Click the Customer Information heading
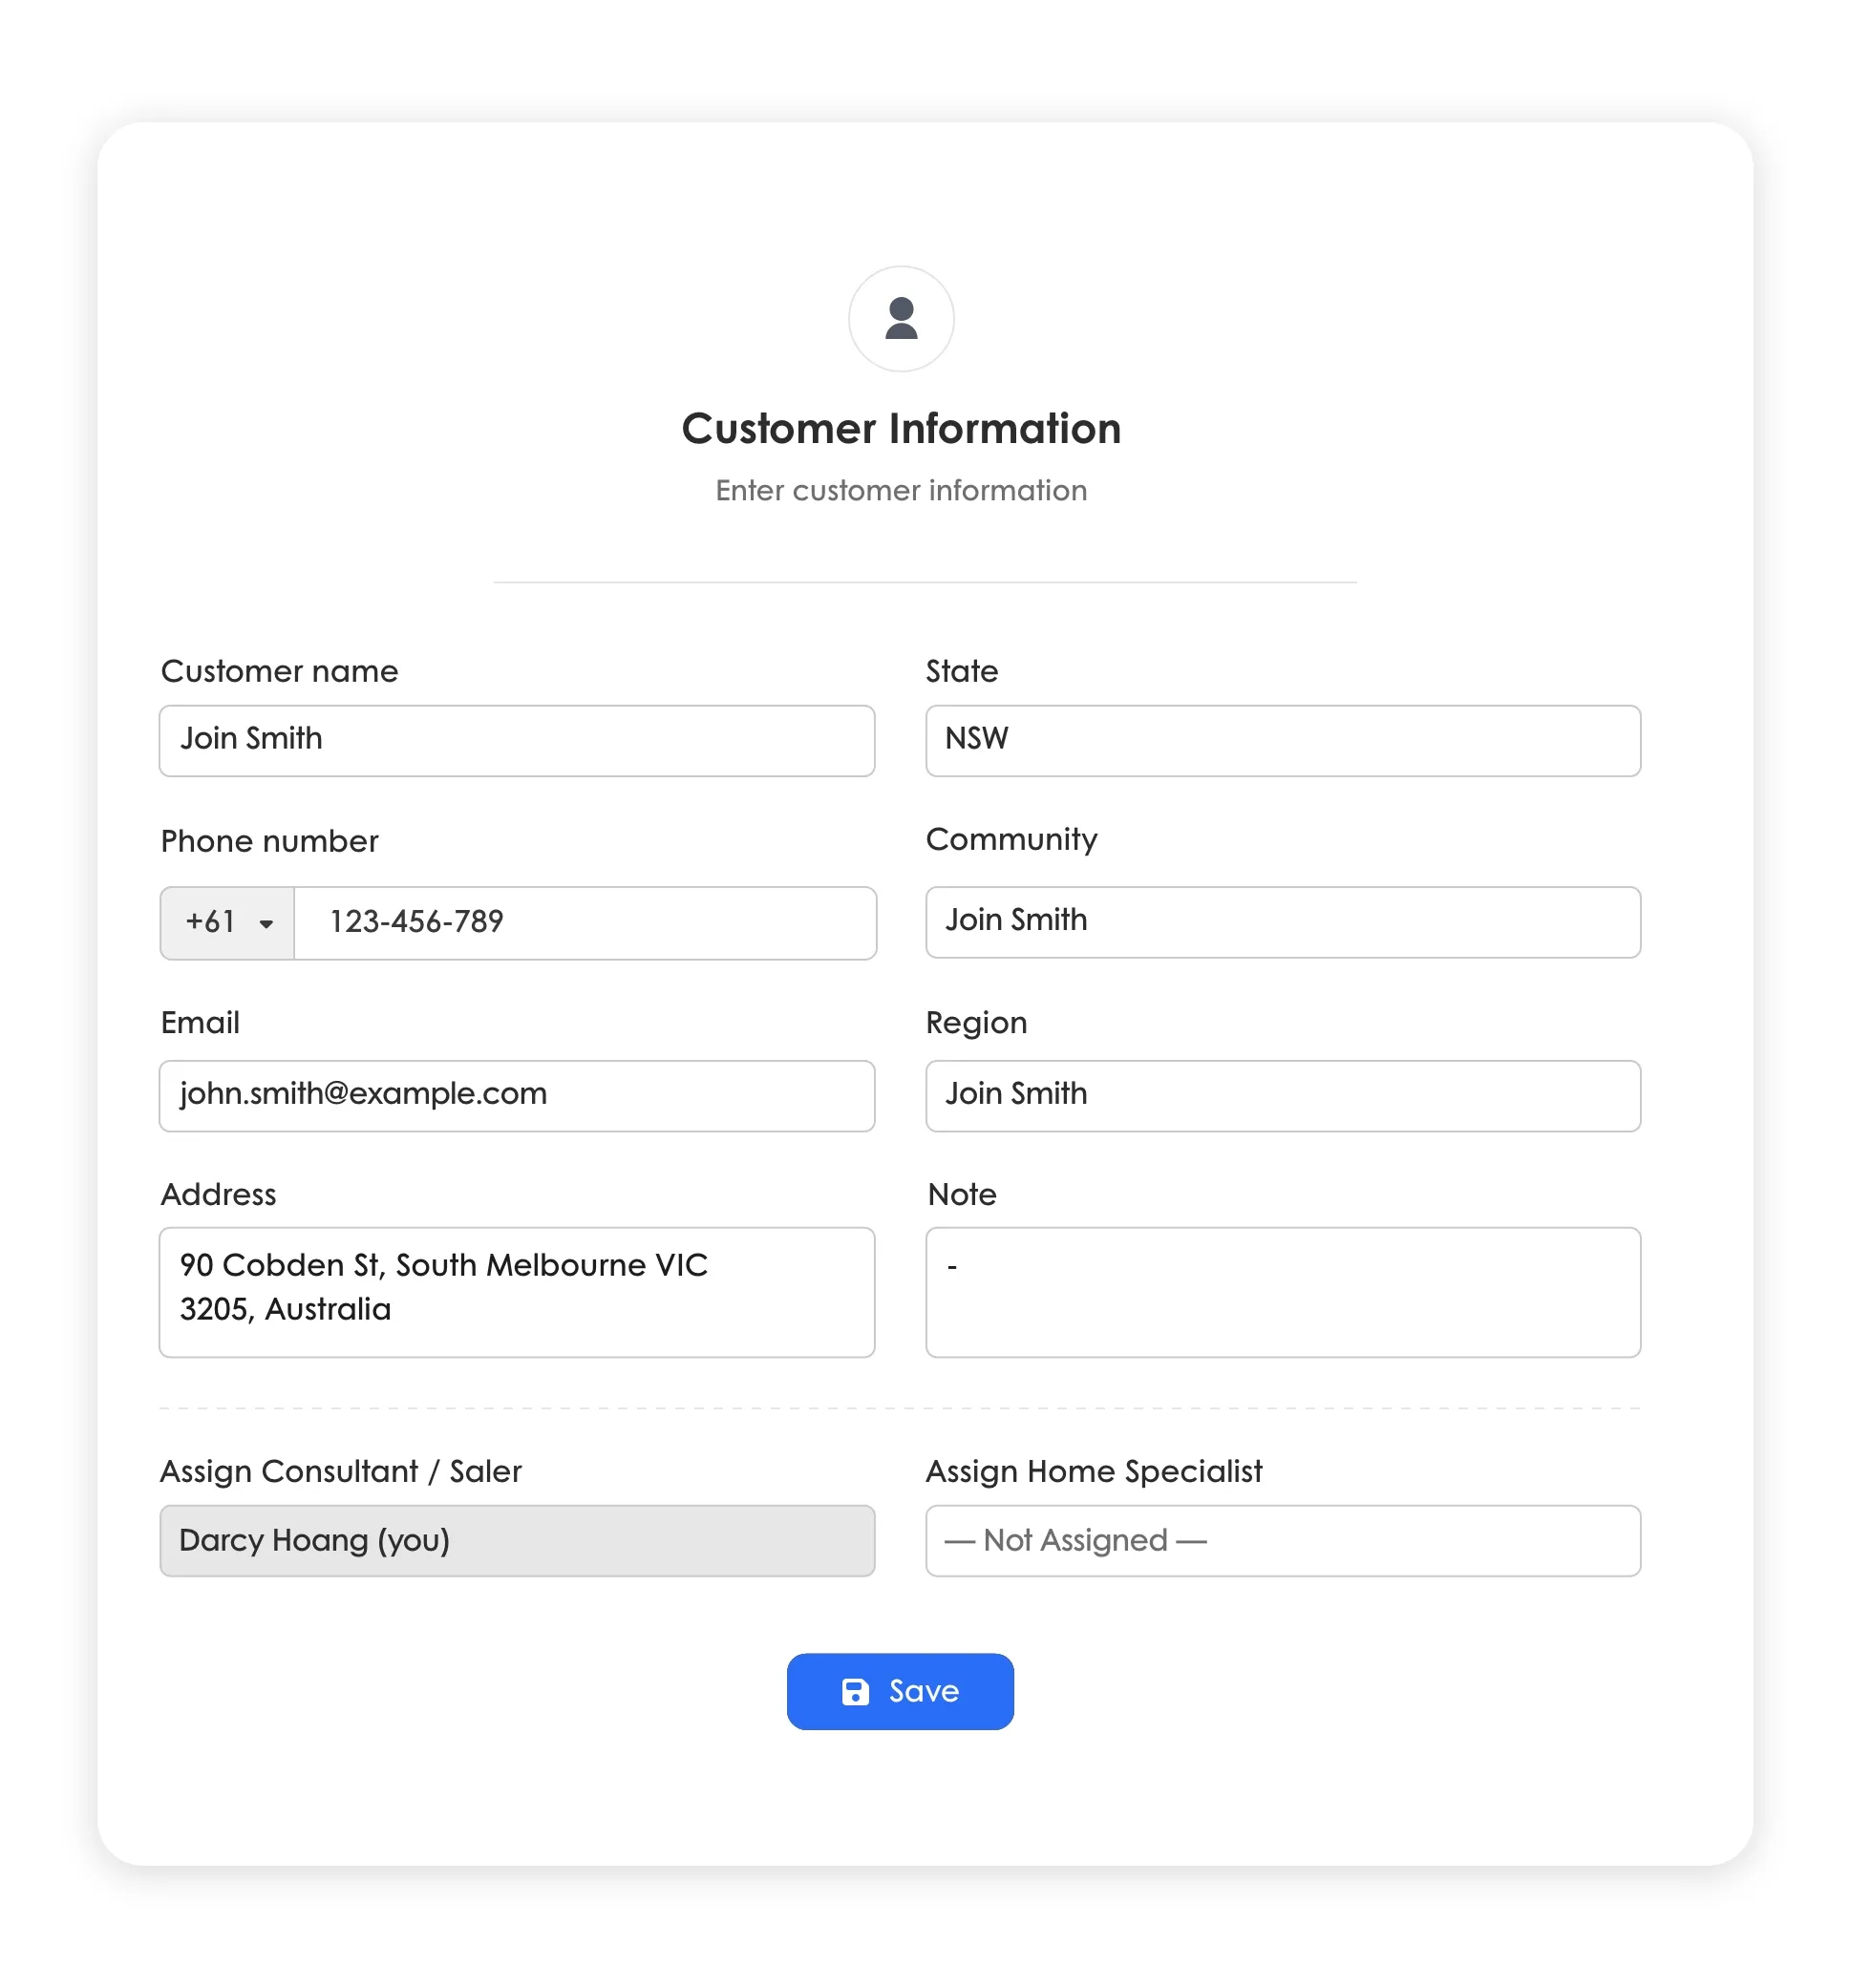 (x=900, y=428)
